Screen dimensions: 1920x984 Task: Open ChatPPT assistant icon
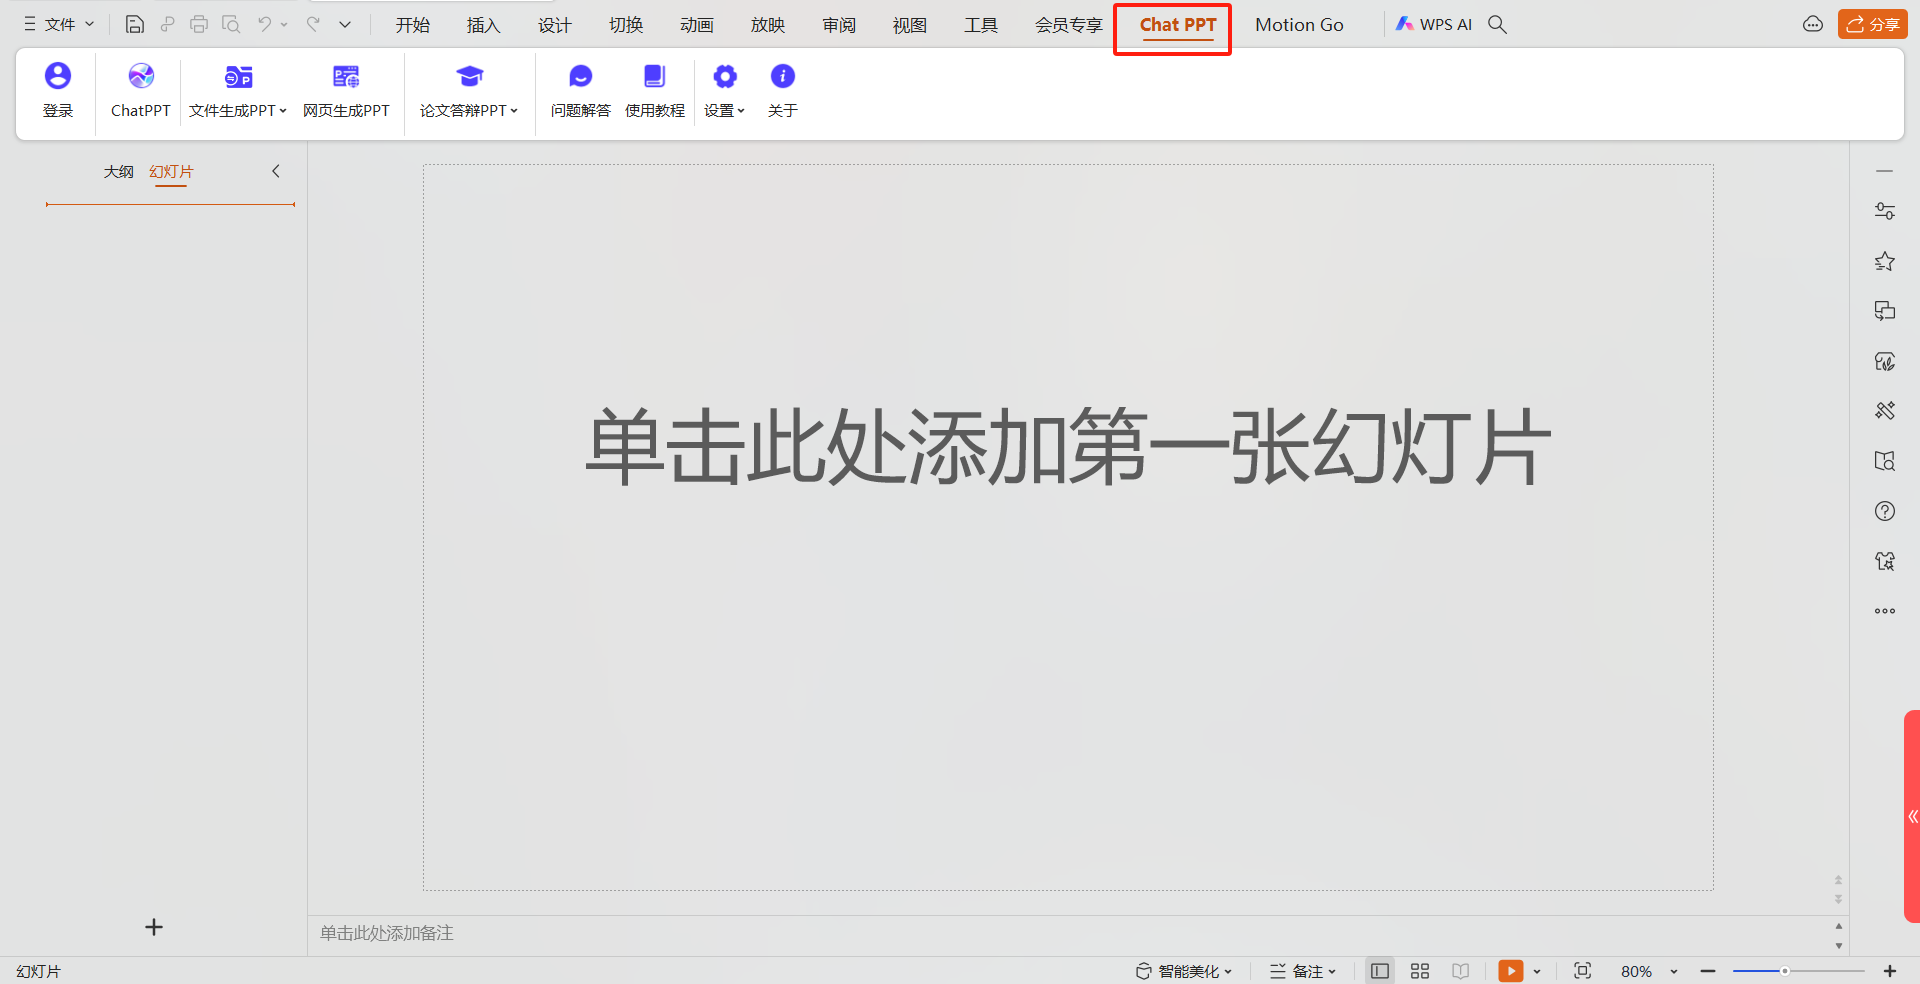[141, 76]
